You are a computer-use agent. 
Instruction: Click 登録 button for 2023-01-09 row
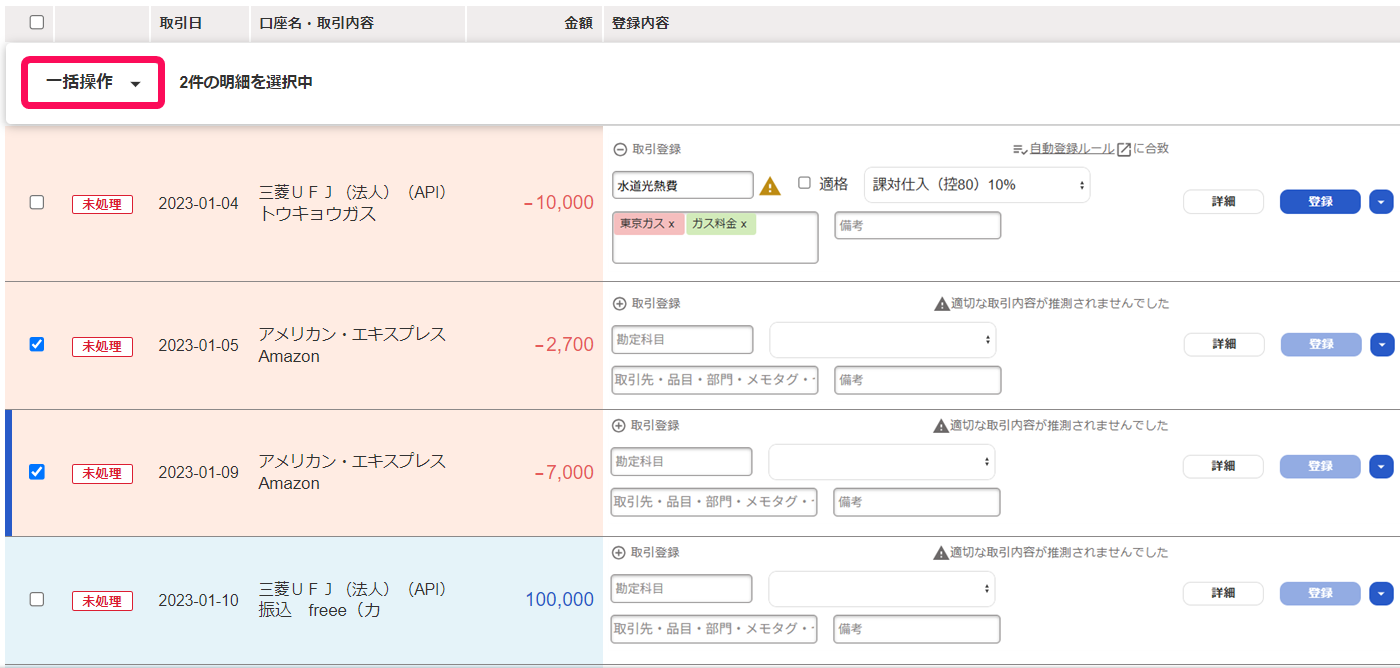(x=1320, y=467)
